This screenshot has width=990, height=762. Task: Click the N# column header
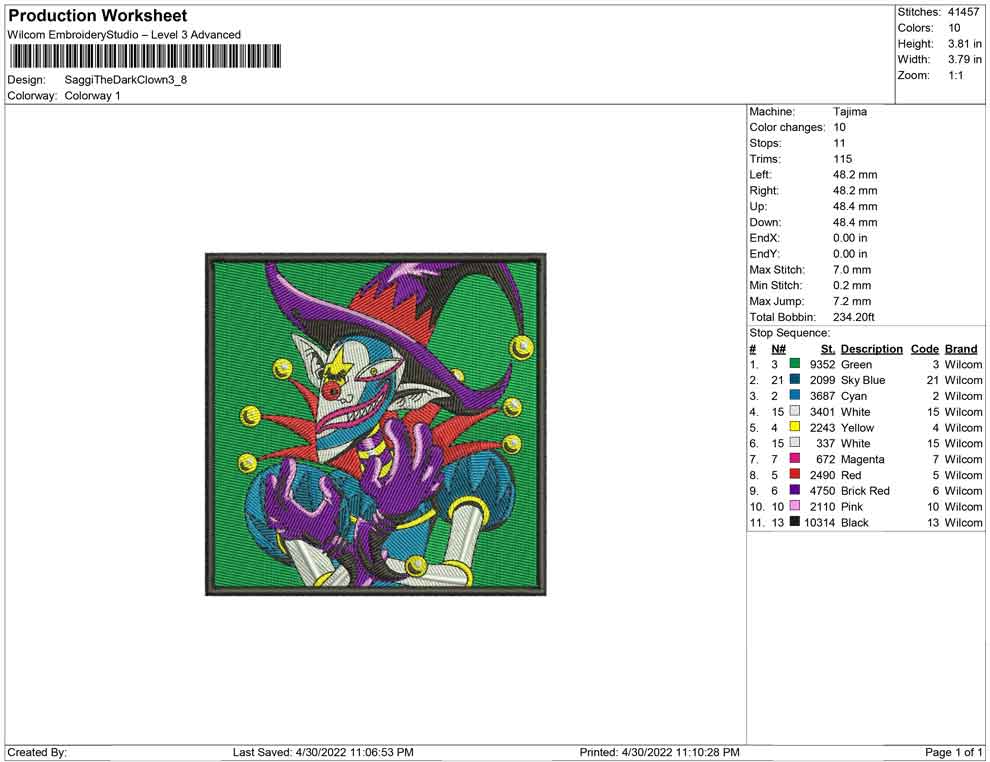click(778, 349)
